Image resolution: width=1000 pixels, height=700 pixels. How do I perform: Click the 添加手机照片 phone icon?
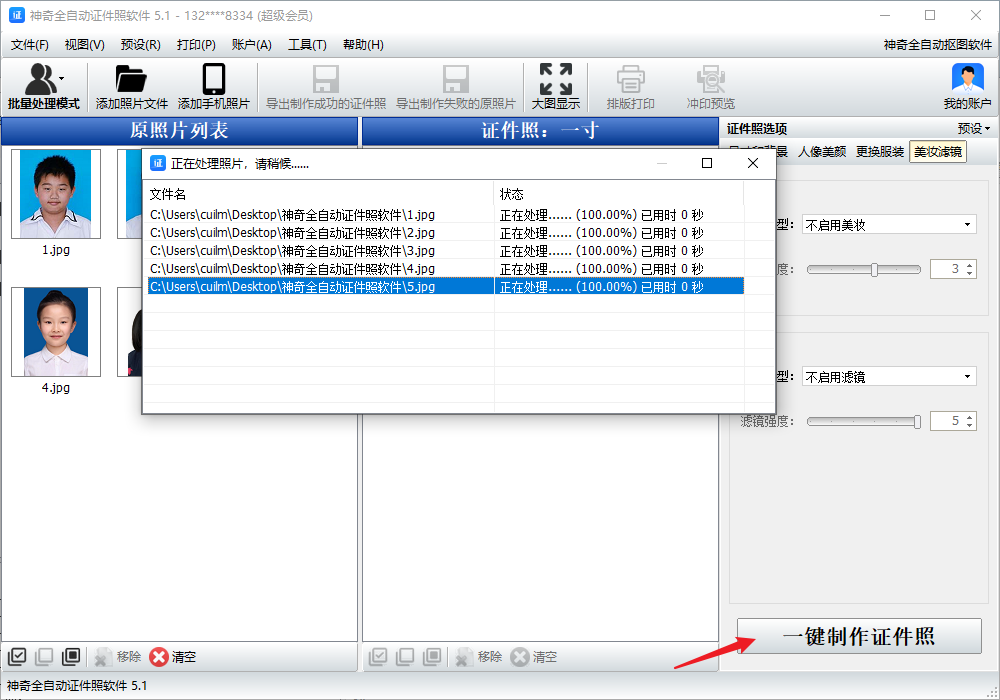[x=214, y=79]
